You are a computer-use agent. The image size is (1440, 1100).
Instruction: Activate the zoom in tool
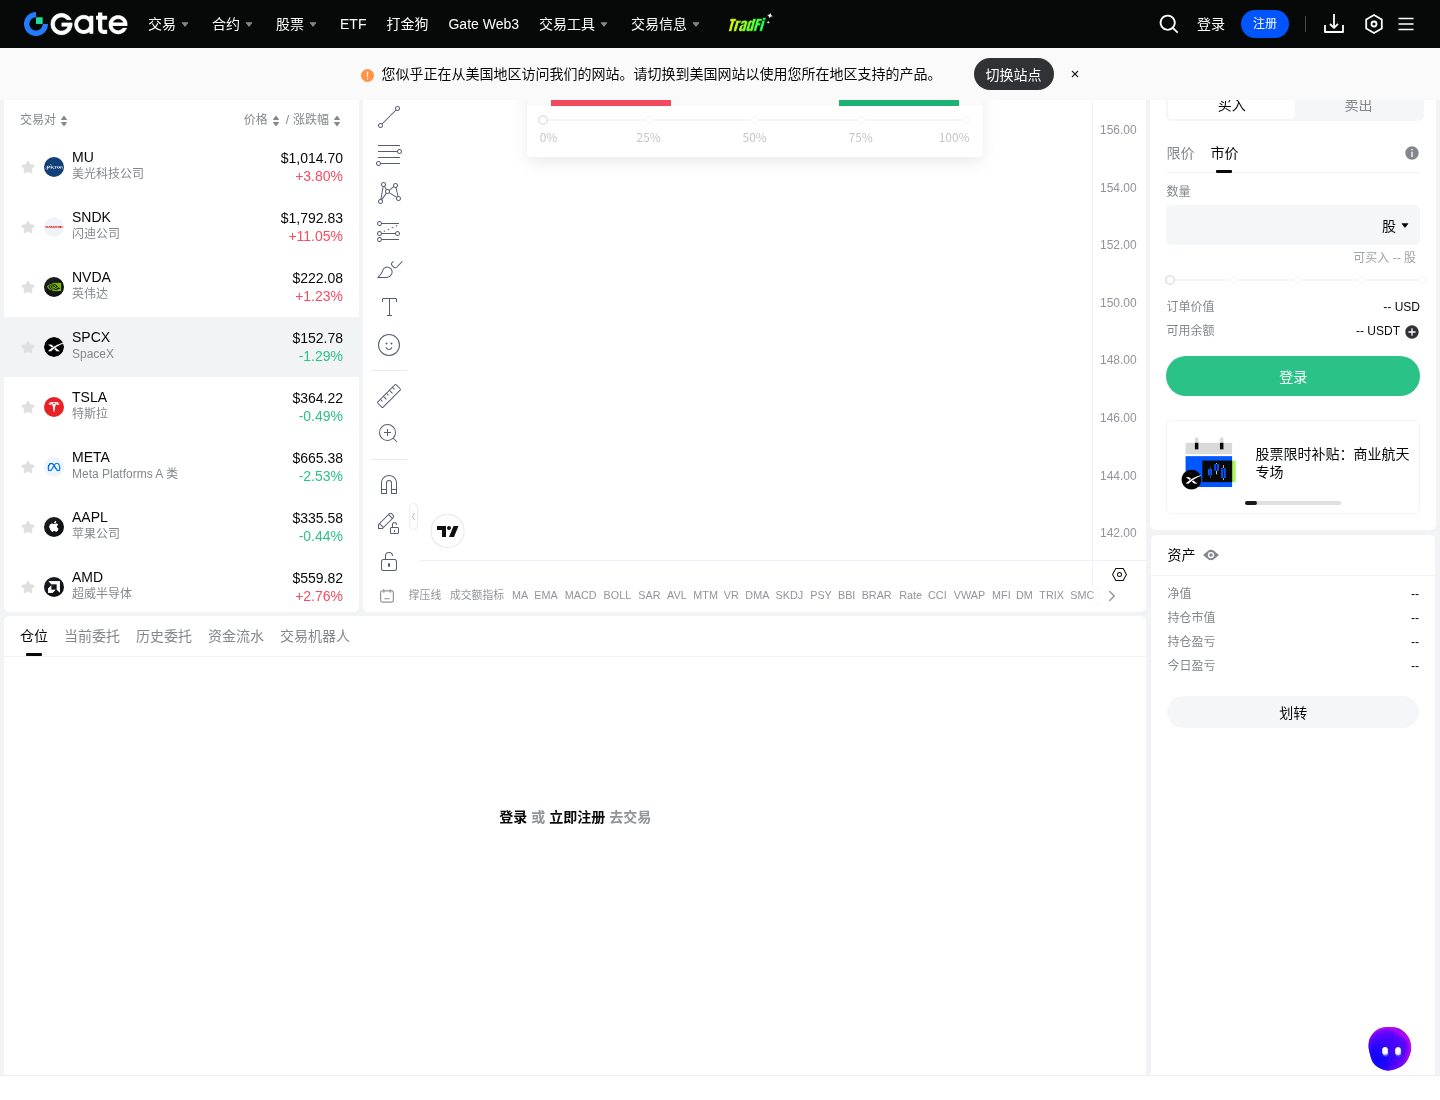click(x=389, y=433)
